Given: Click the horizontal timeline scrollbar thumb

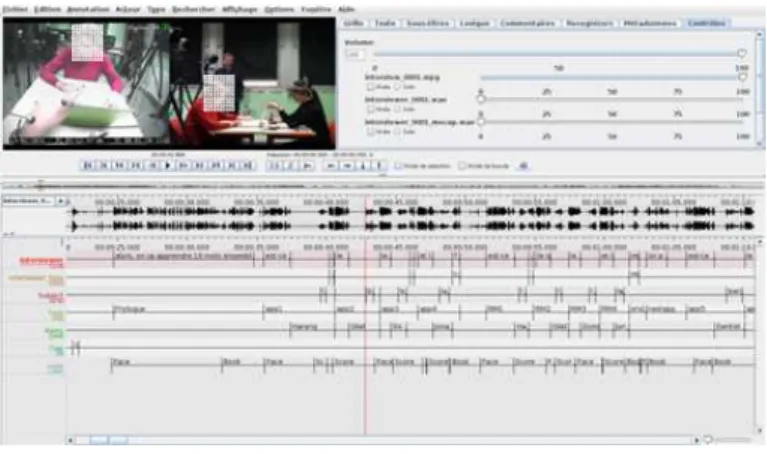Looking at the screenshot, I should 108,440.
